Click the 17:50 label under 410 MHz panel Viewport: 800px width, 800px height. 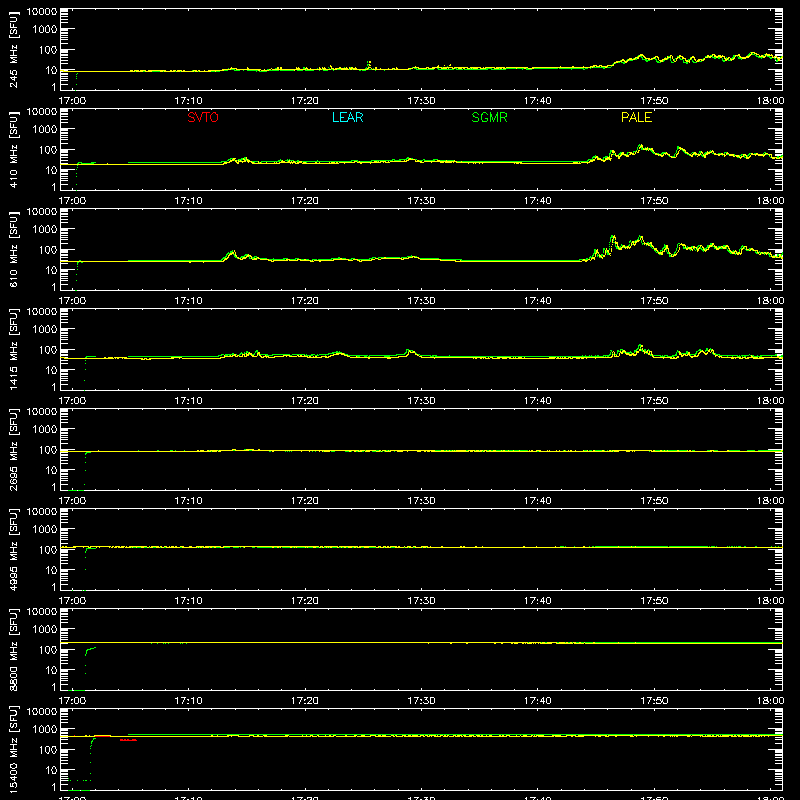654,201
